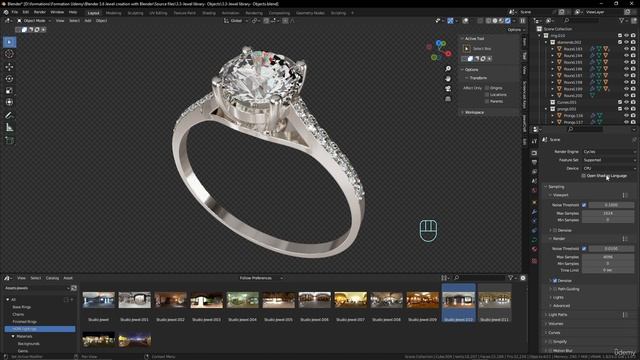Choose the Select Box tool
Screen dimensions: 640x360
point(9,42)
